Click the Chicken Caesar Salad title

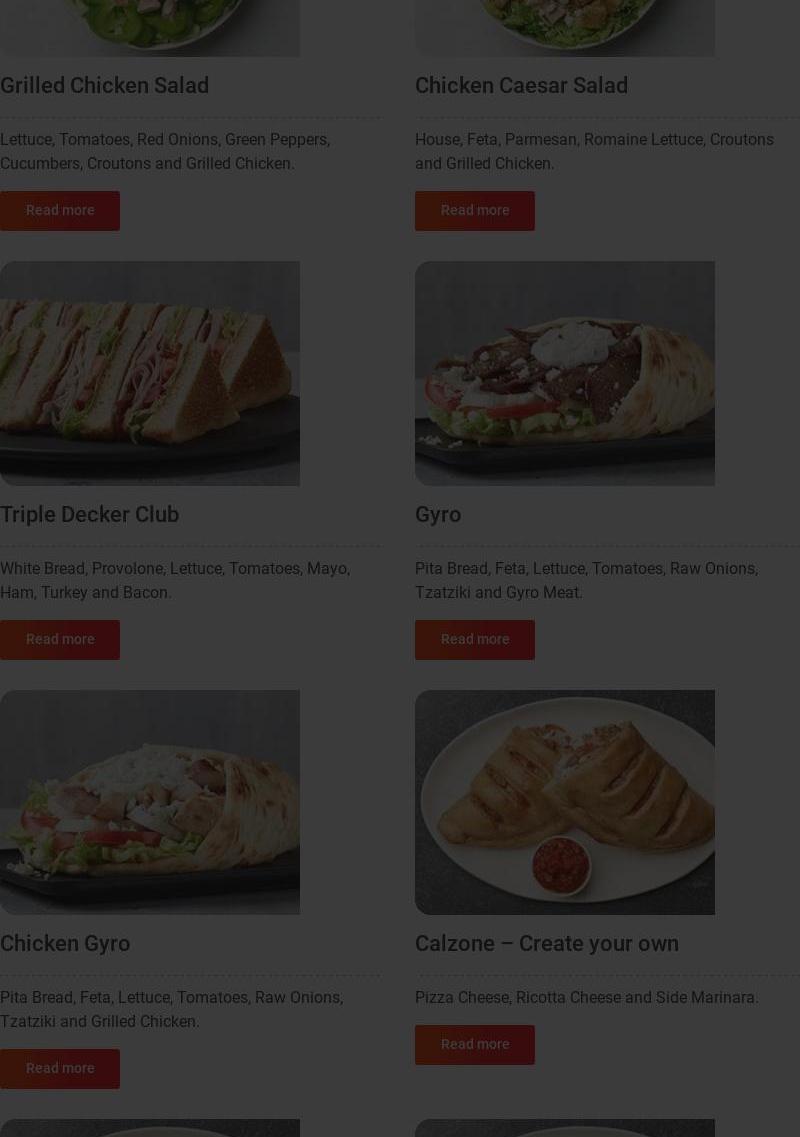point(521,86)
